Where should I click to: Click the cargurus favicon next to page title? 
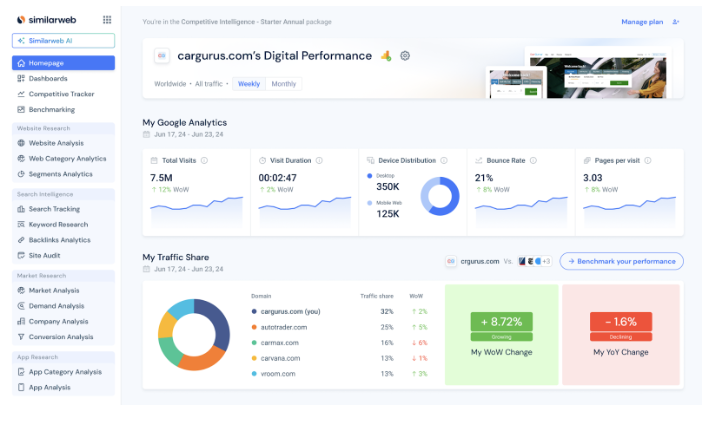point(162,56)
